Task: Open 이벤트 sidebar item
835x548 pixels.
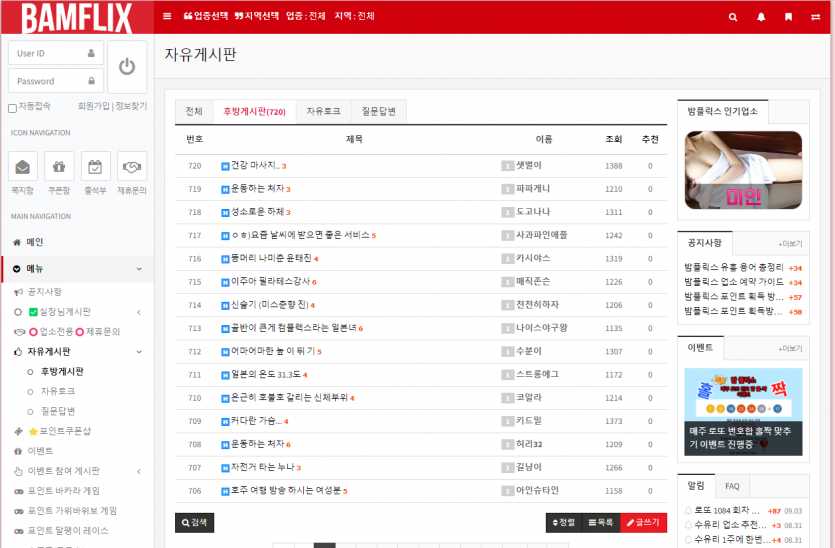Action: point(40,451)
